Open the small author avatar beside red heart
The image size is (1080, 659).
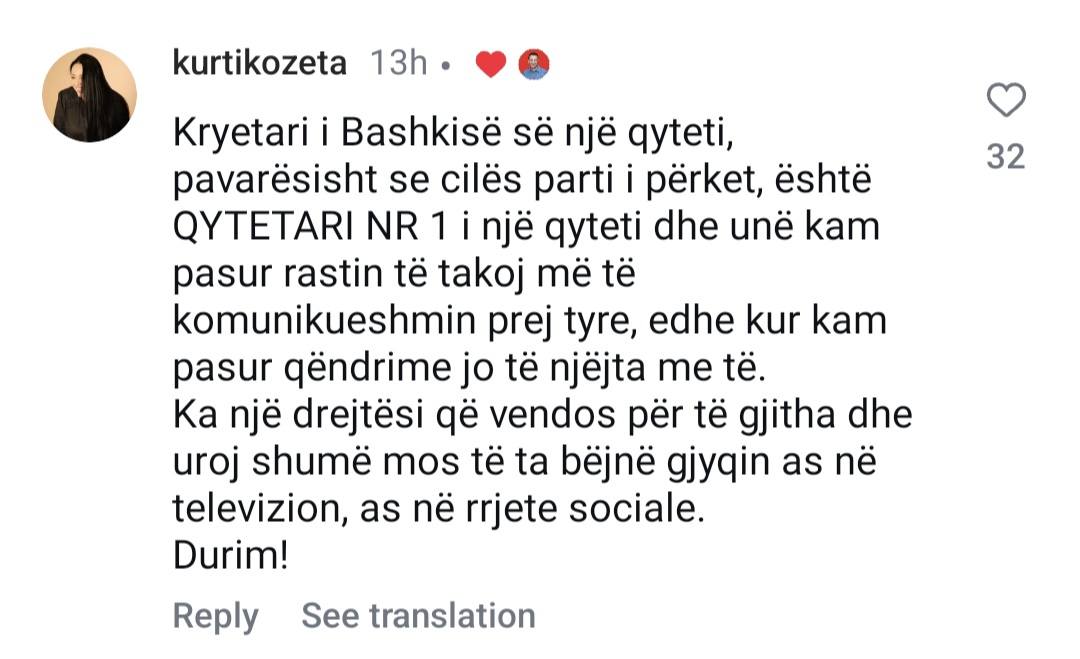pos(534,65)
